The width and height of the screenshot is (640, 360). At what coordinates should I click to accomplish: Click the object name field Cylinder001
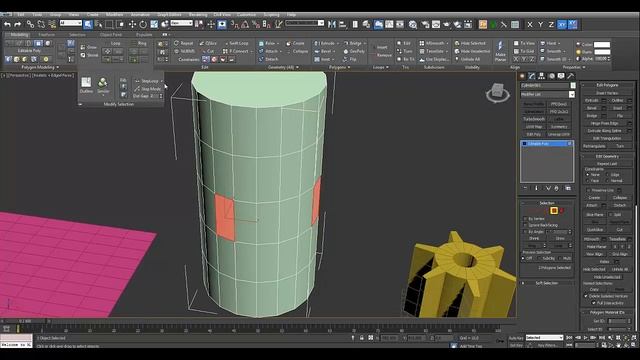pos(545,85)
